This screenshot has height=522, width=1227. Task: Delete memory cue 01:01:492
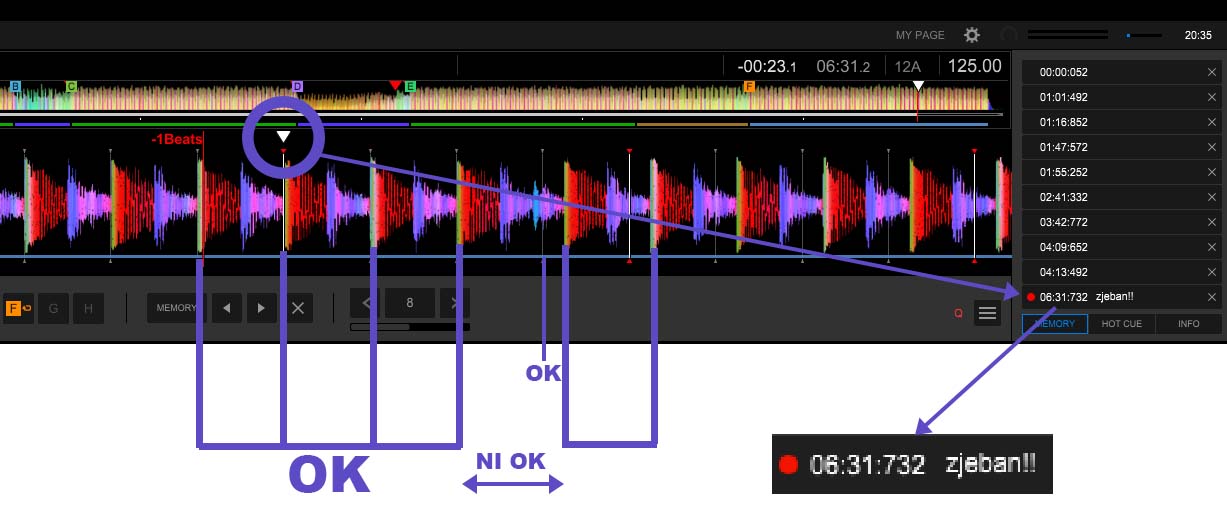(1211, 97)
